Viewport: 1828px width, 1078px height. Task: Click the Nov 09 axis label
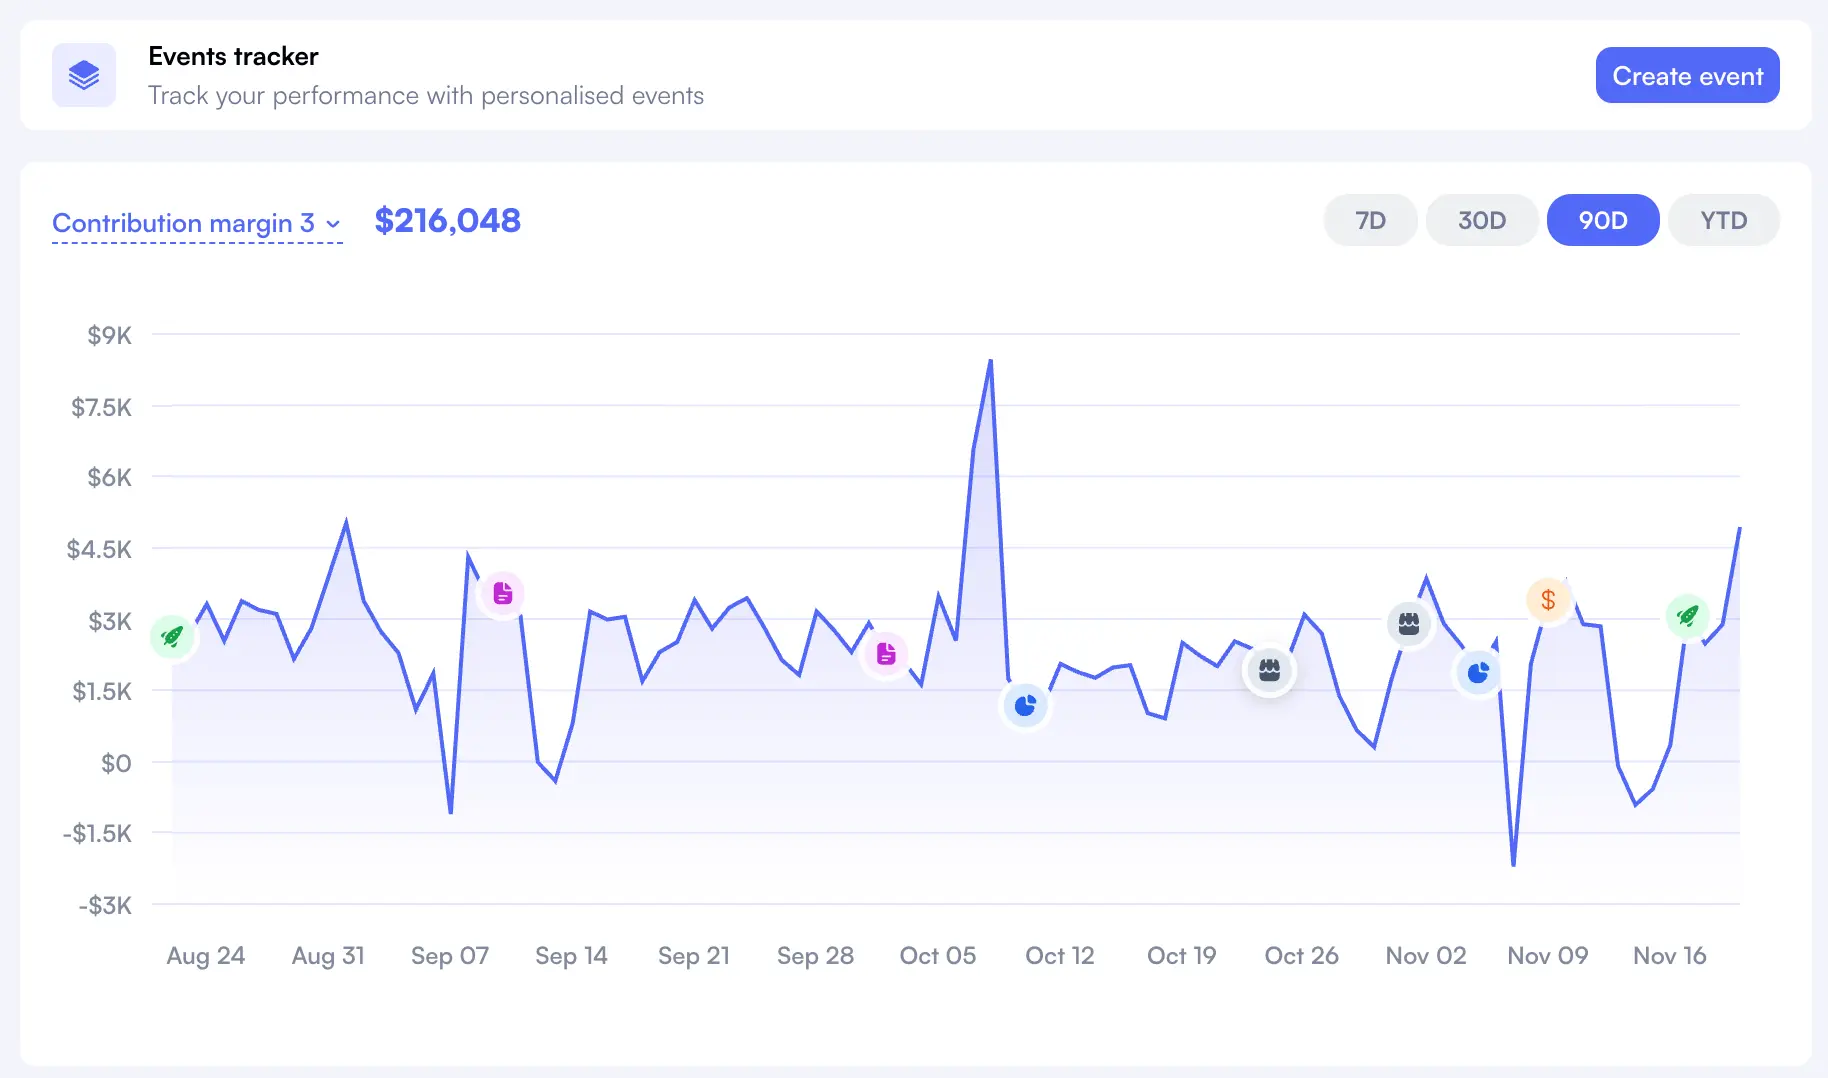click(x=1547, y=956)
